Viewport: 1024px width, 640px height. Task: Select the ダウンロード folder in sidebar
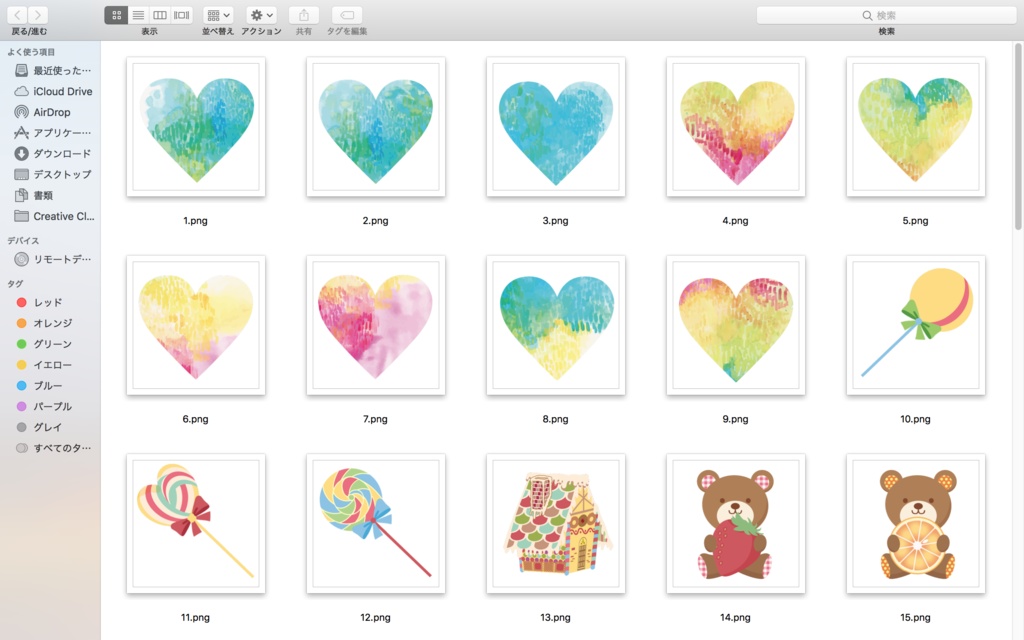pyautogui.click(x=54, y=153)
